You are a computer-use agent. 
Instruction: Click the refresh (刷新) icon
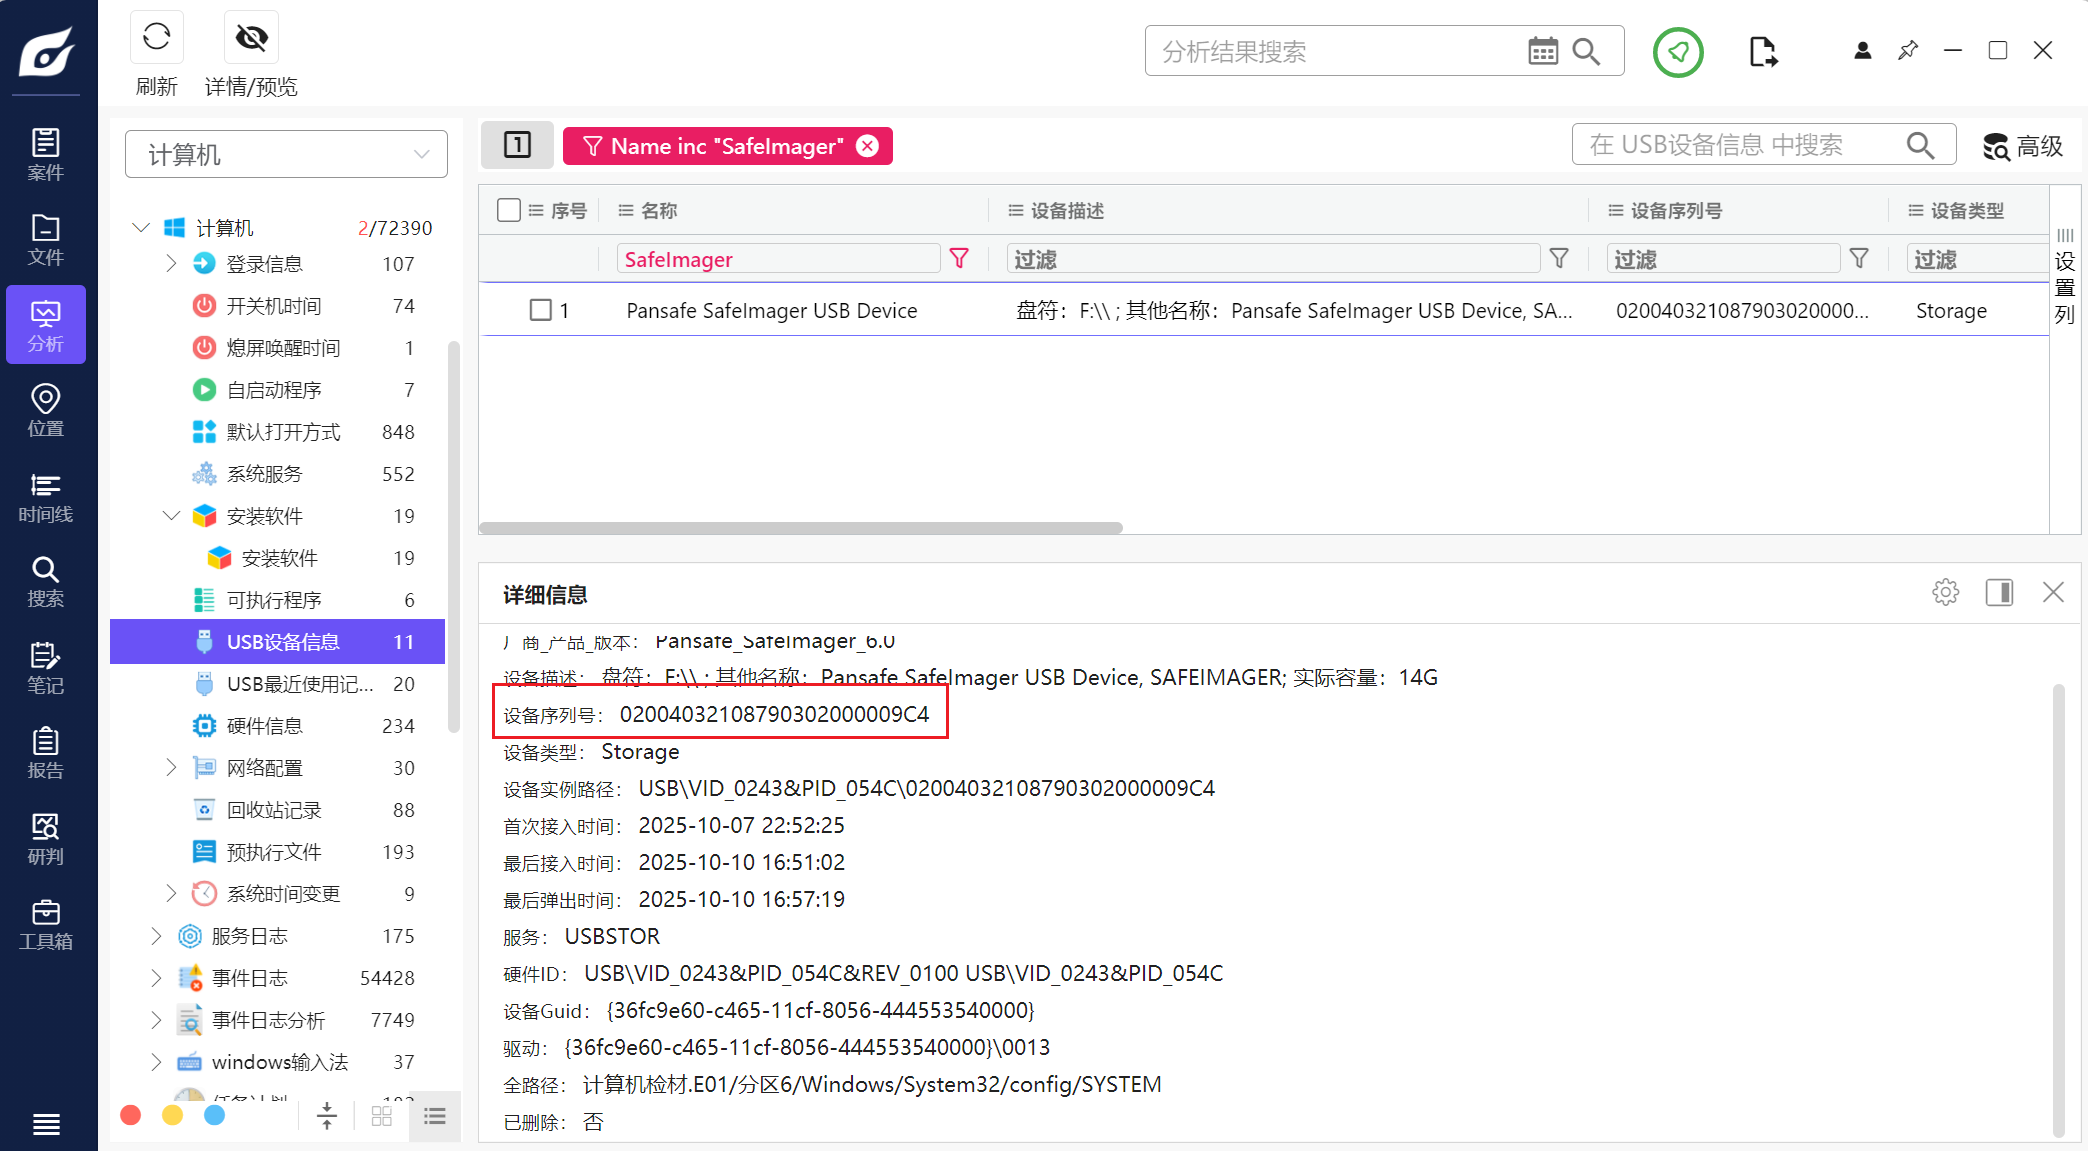[x=156, y=38]
